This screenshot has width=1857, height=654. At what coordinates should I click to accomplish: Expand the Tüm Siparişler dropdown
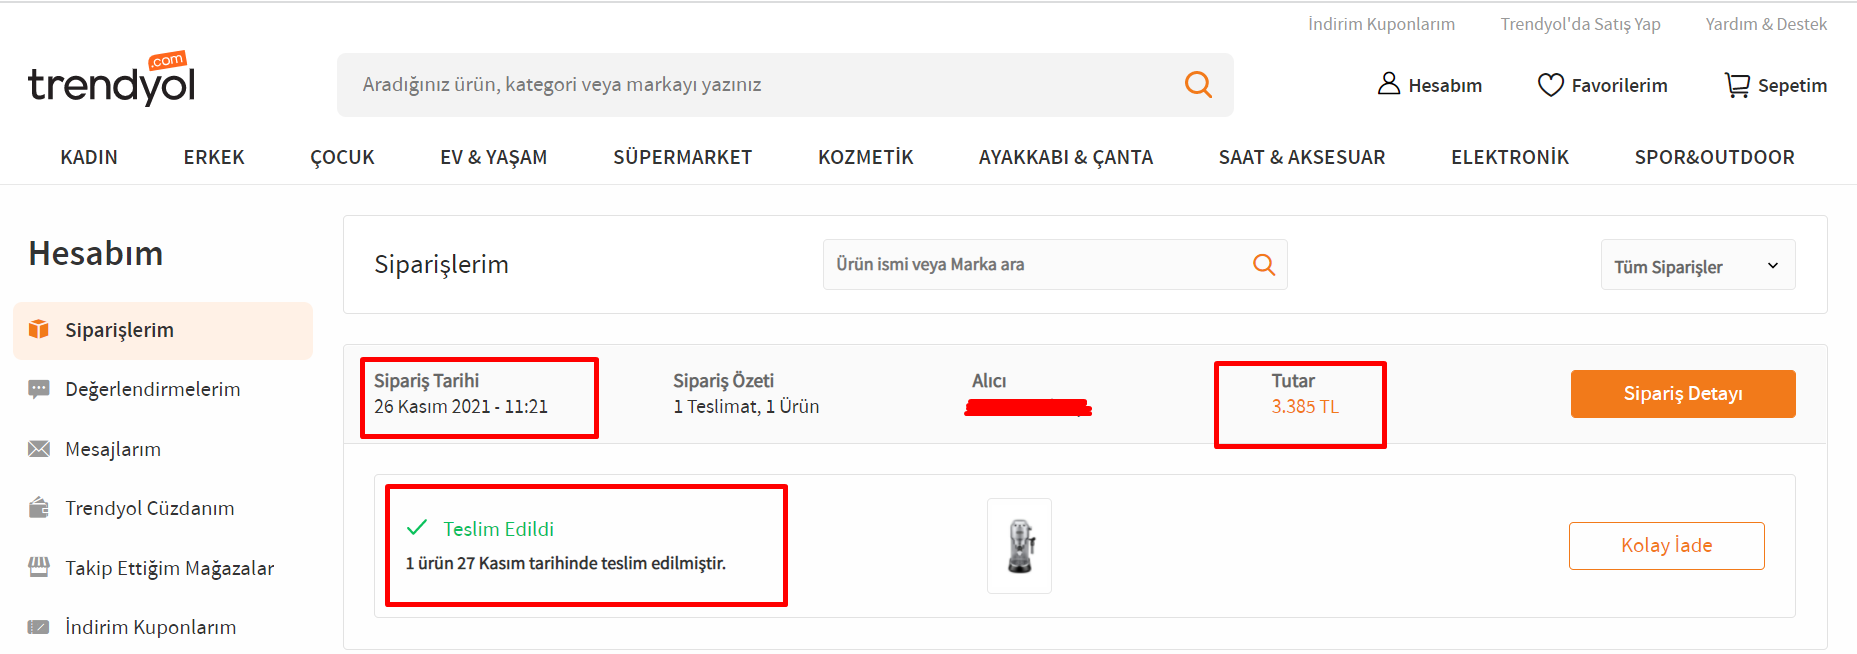pos(1698,265)
